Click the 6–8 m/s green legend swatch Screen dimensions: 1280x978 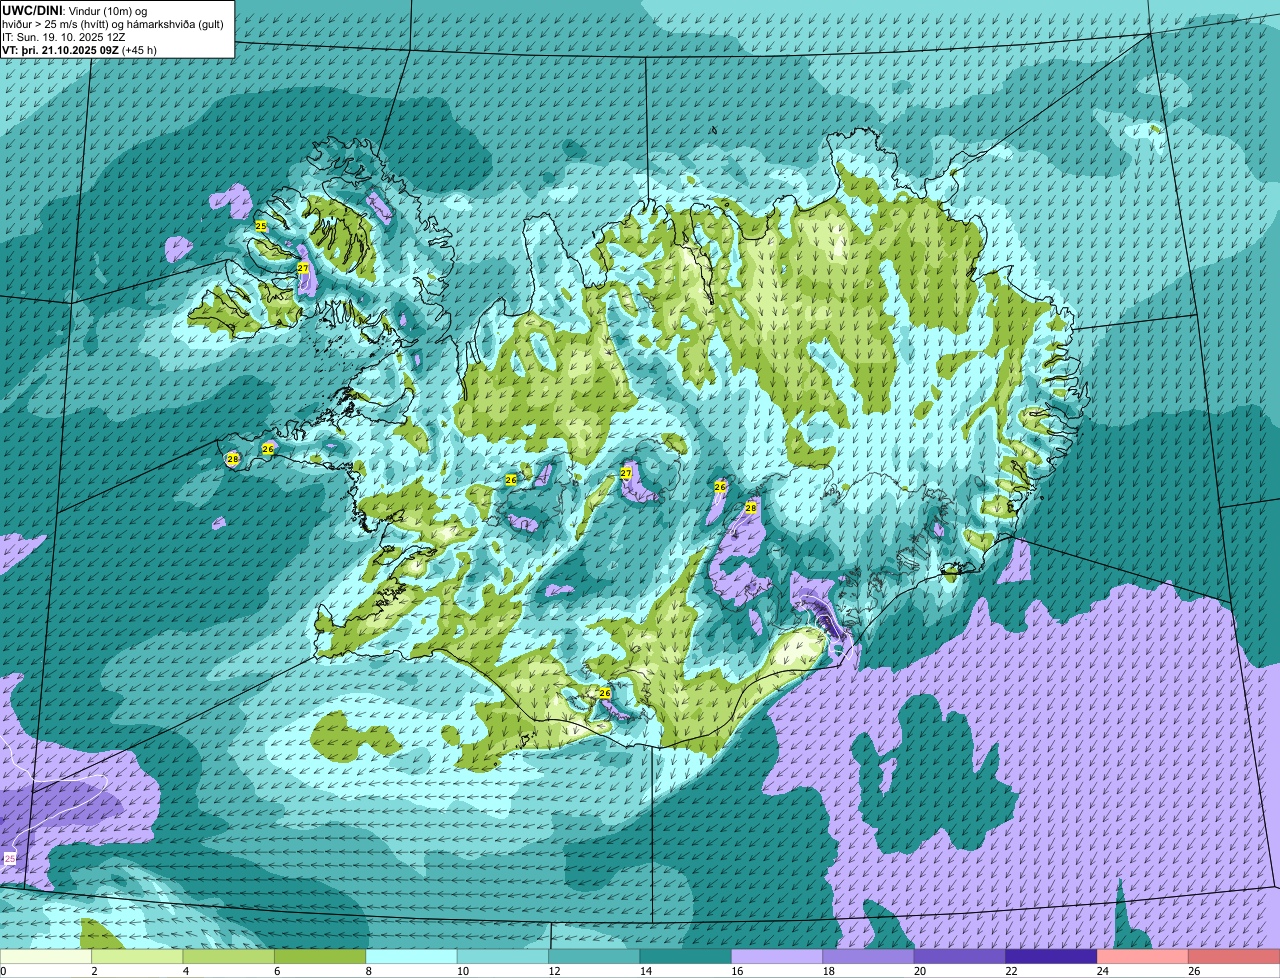point(320,956)
